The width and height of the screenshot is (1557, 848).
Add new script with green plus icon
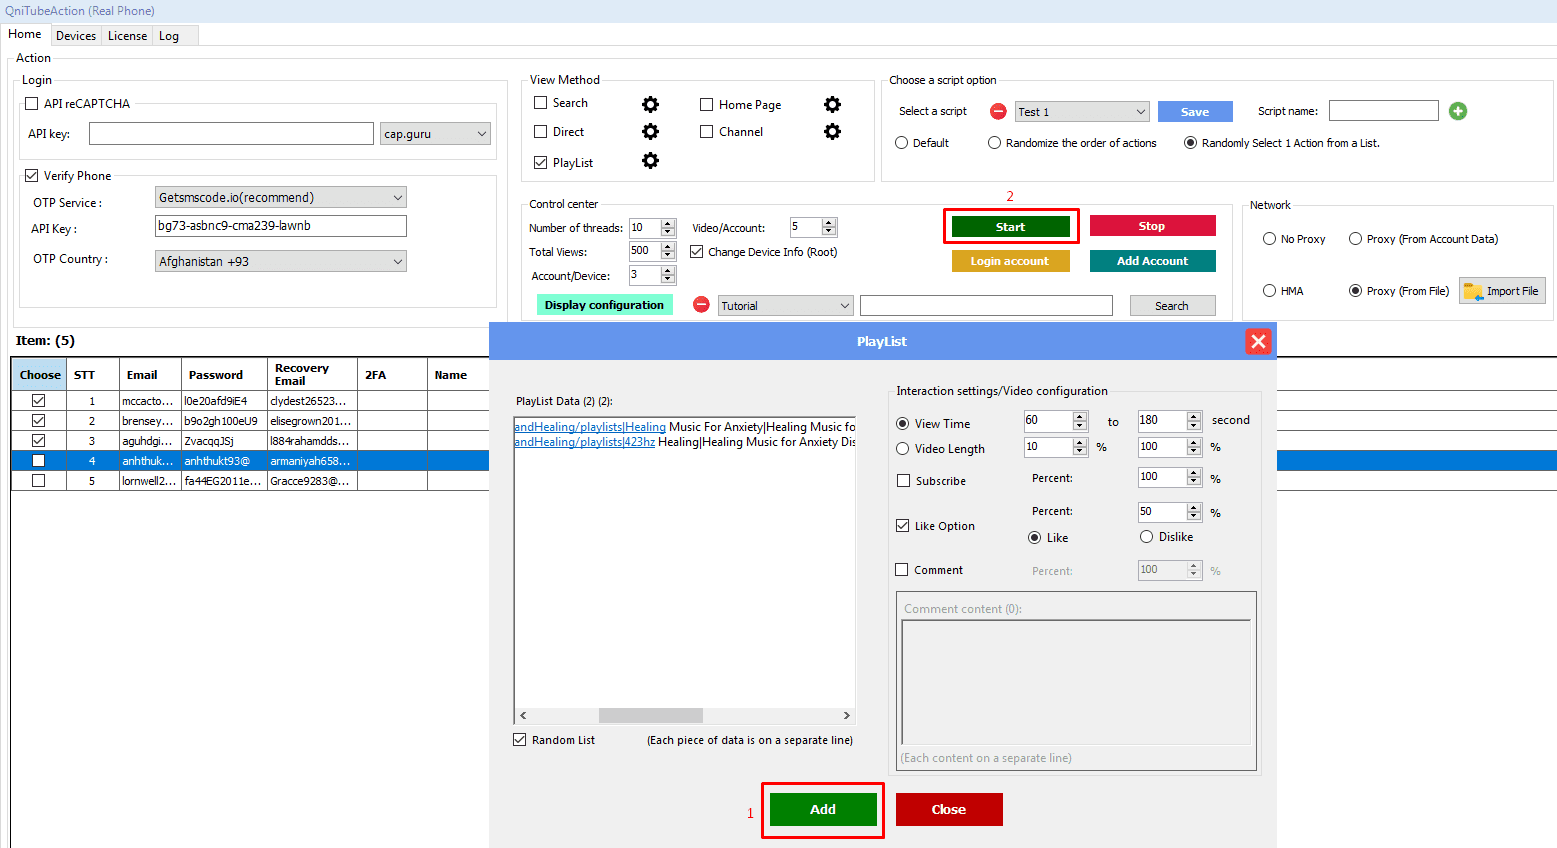click(x=1458, y=111)
